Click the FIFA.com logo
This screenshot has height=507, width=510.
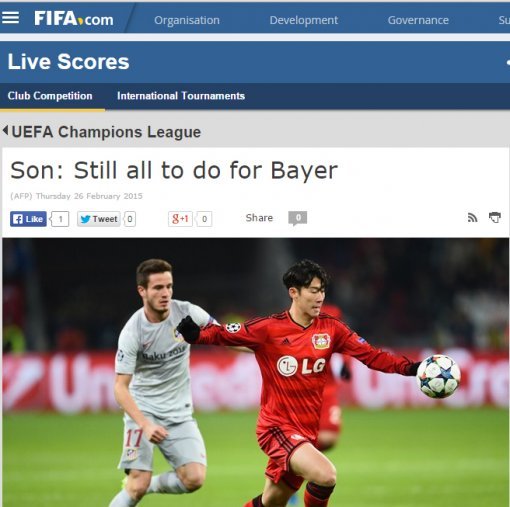[74, 19]
